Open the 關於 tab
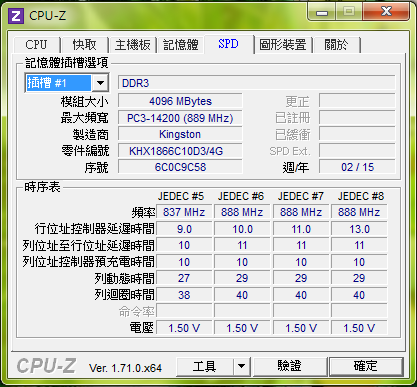 click(336, 45)
